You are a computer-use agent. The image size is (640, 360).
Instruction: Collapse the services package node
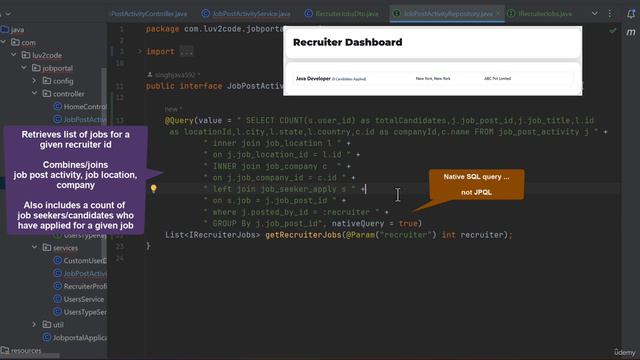(x=35, y=247)
